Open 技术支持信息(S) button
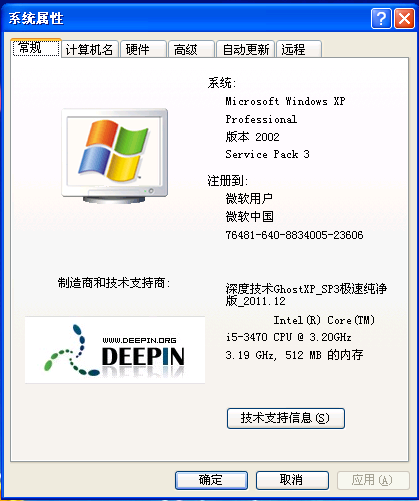The width and height of the screenshot is (419, 501). point(286,418)
